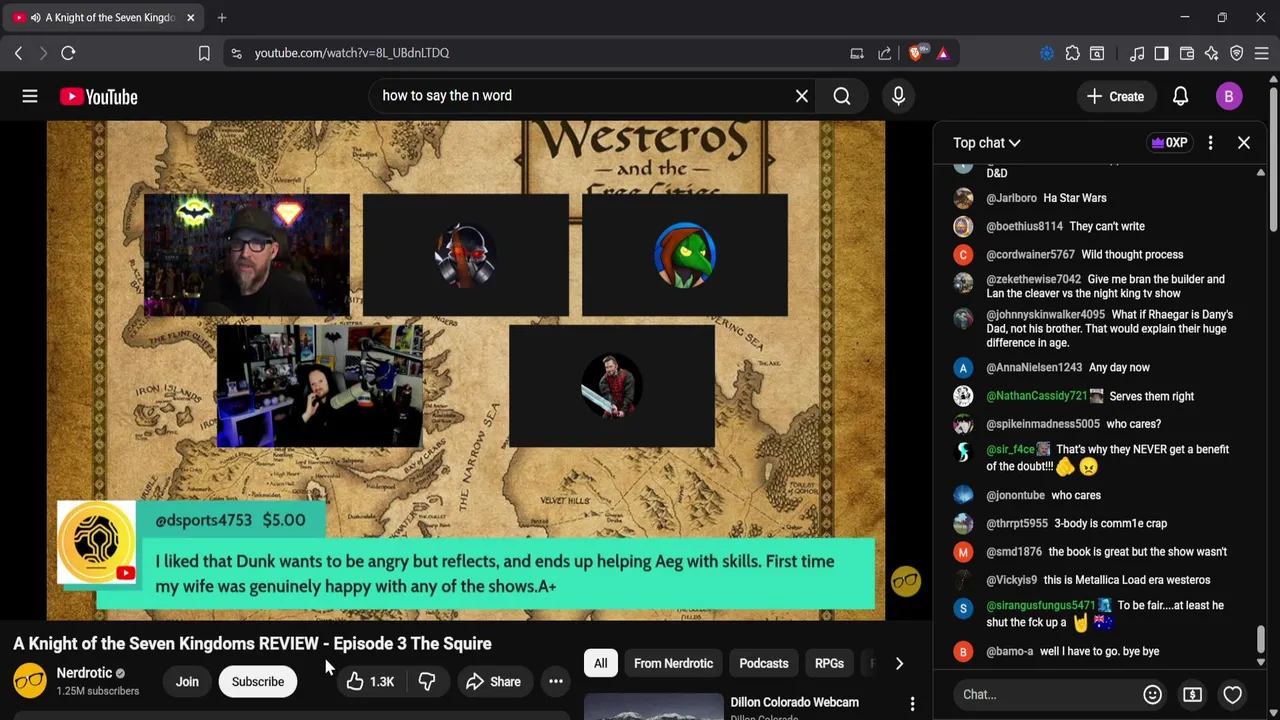Expand Top chat dropdown
This screenshot has height=720, width=1280.
click(x=987, y=143)
